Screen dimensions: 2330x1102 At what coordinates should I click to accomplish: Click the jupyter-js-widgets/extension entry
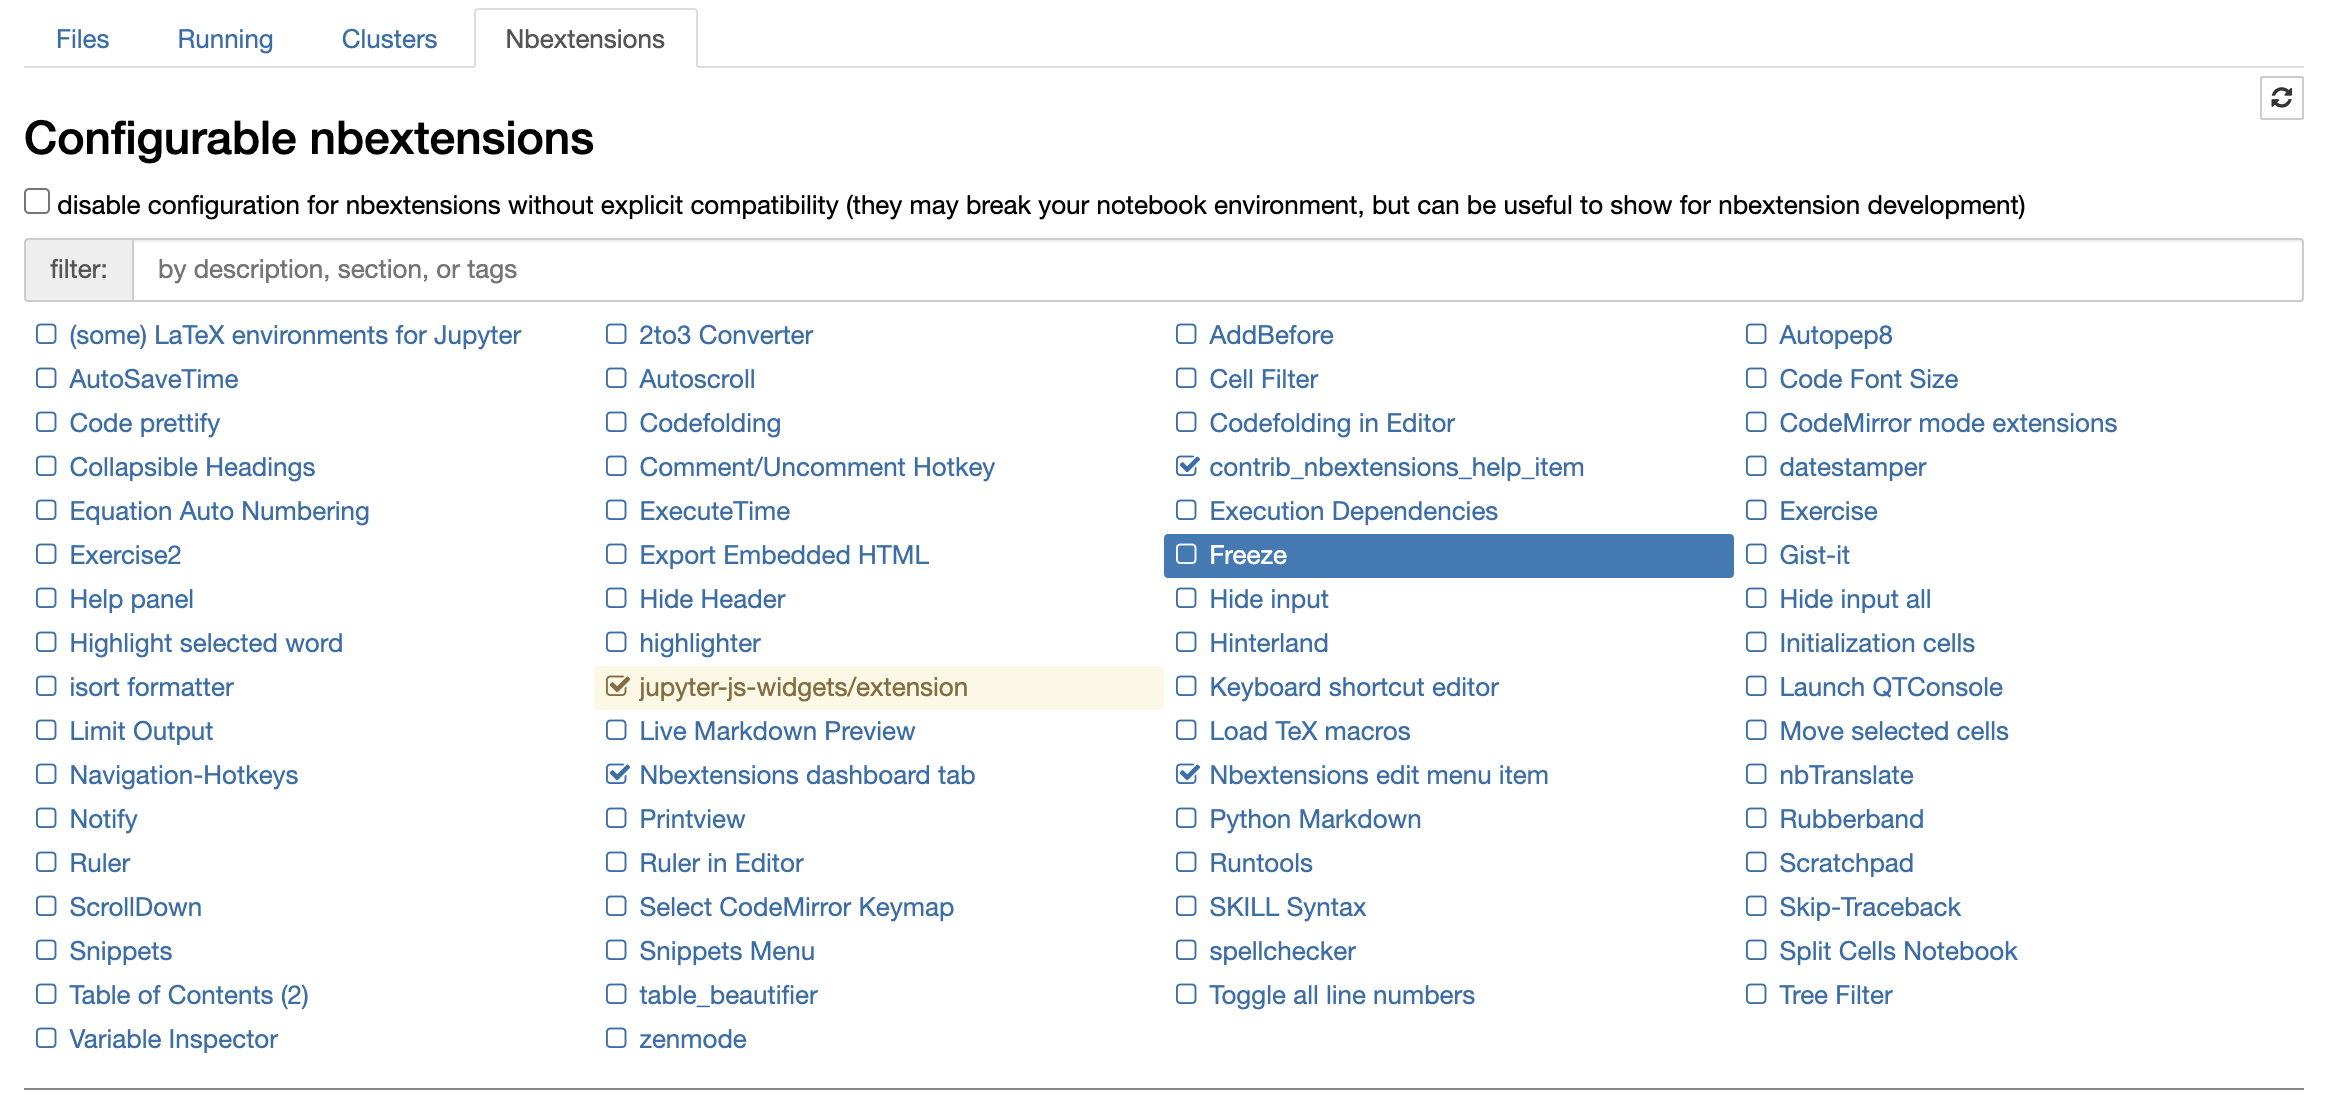click(x=803, y=687)
